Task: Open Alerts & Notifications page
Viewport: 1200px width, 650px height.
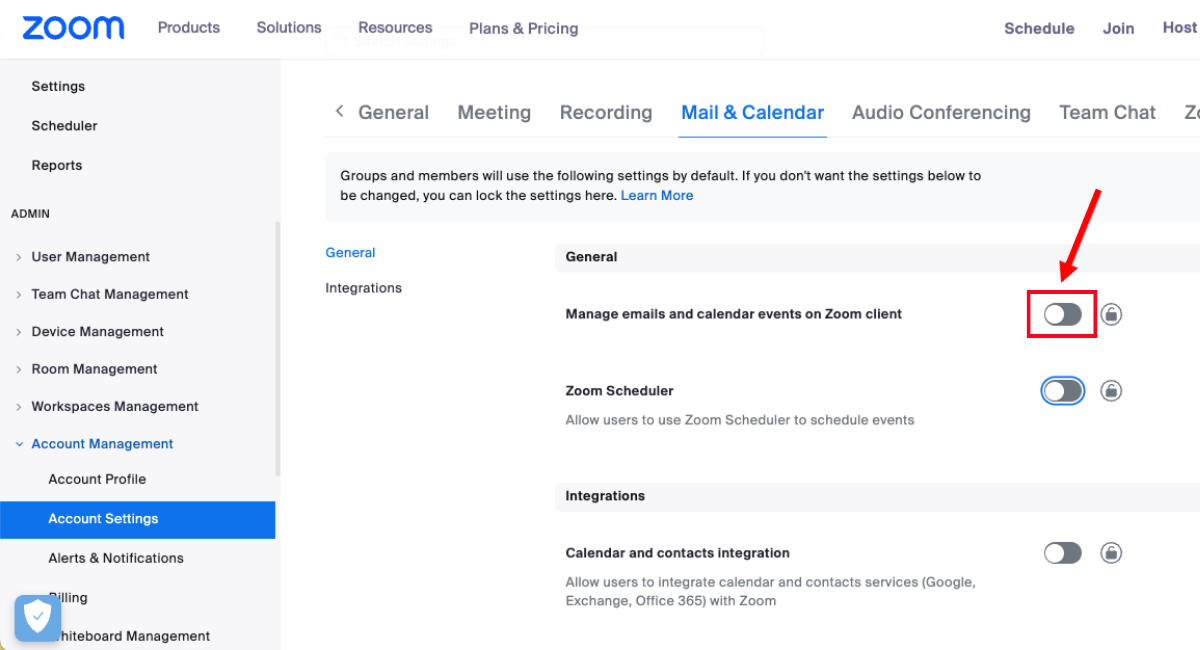Action: pos(116,558)
